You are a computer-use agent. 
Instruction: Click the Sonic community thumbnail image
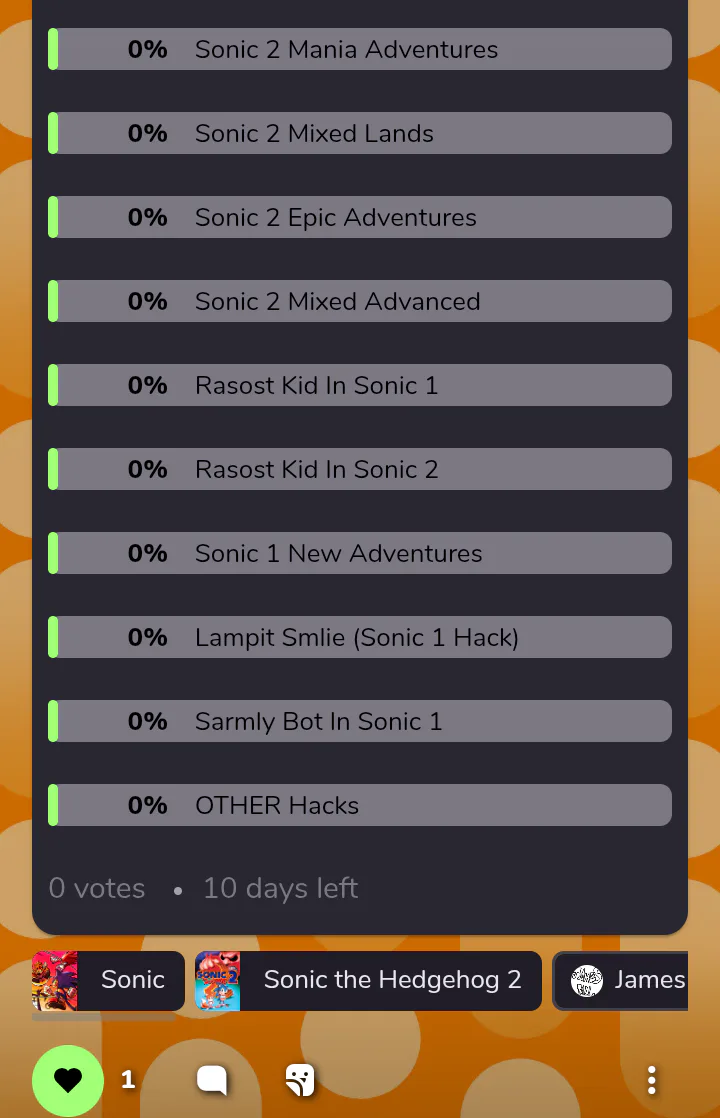[55, 980]
